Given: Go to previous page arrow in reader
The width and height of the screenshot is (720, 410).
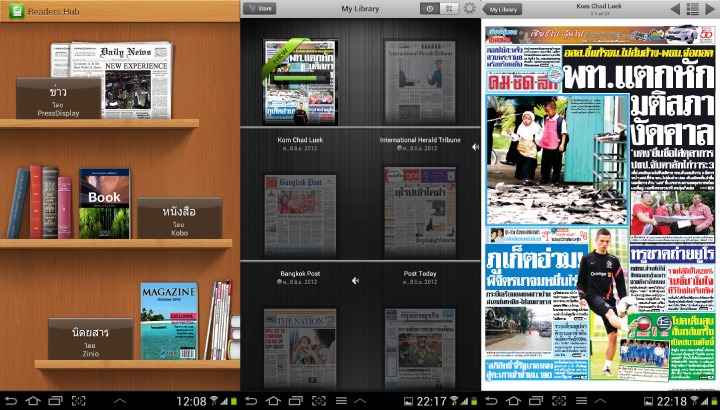Looking at the screenshot, I should pos(671,8).
